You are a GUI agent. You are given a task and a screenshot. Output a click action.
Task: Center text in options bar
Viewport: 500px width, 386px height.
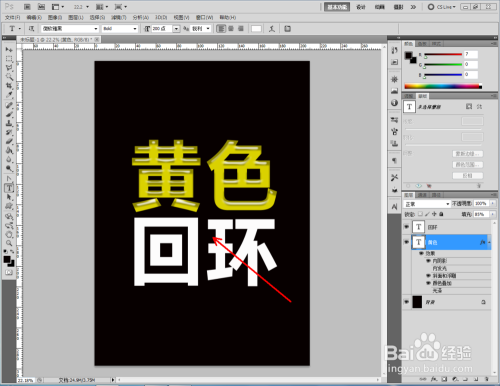(x=231, y=29)
